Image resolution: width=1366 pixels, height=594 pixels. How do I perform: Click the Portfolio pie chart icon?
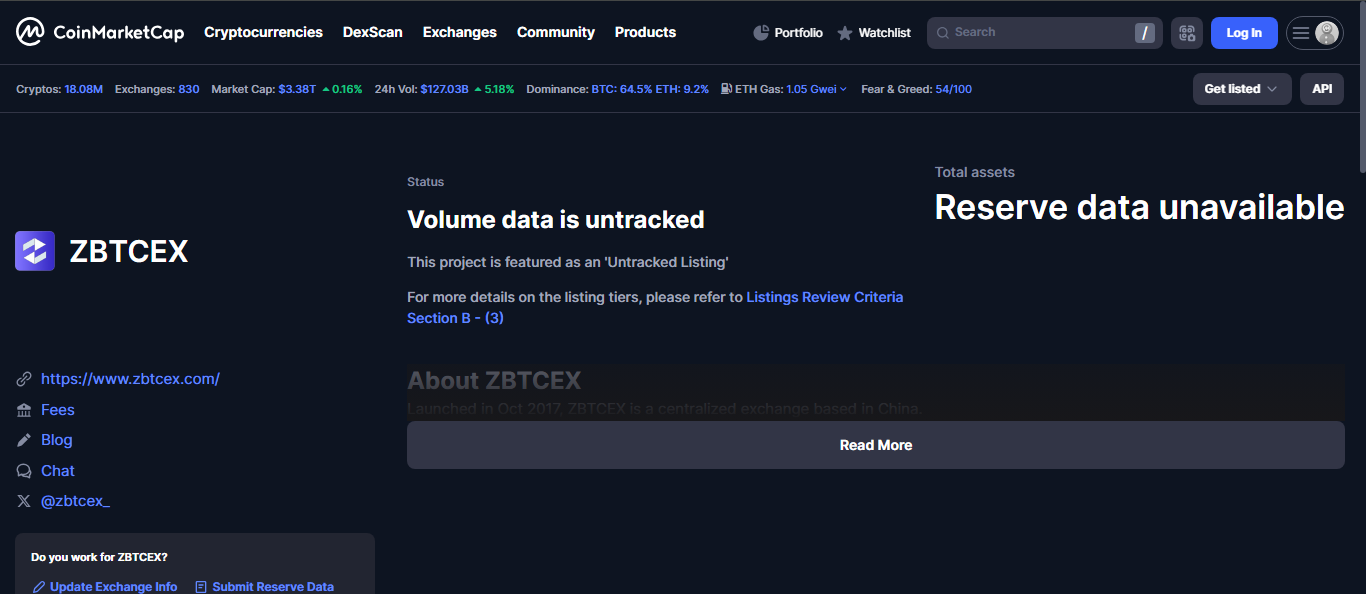tap(761, 33)
